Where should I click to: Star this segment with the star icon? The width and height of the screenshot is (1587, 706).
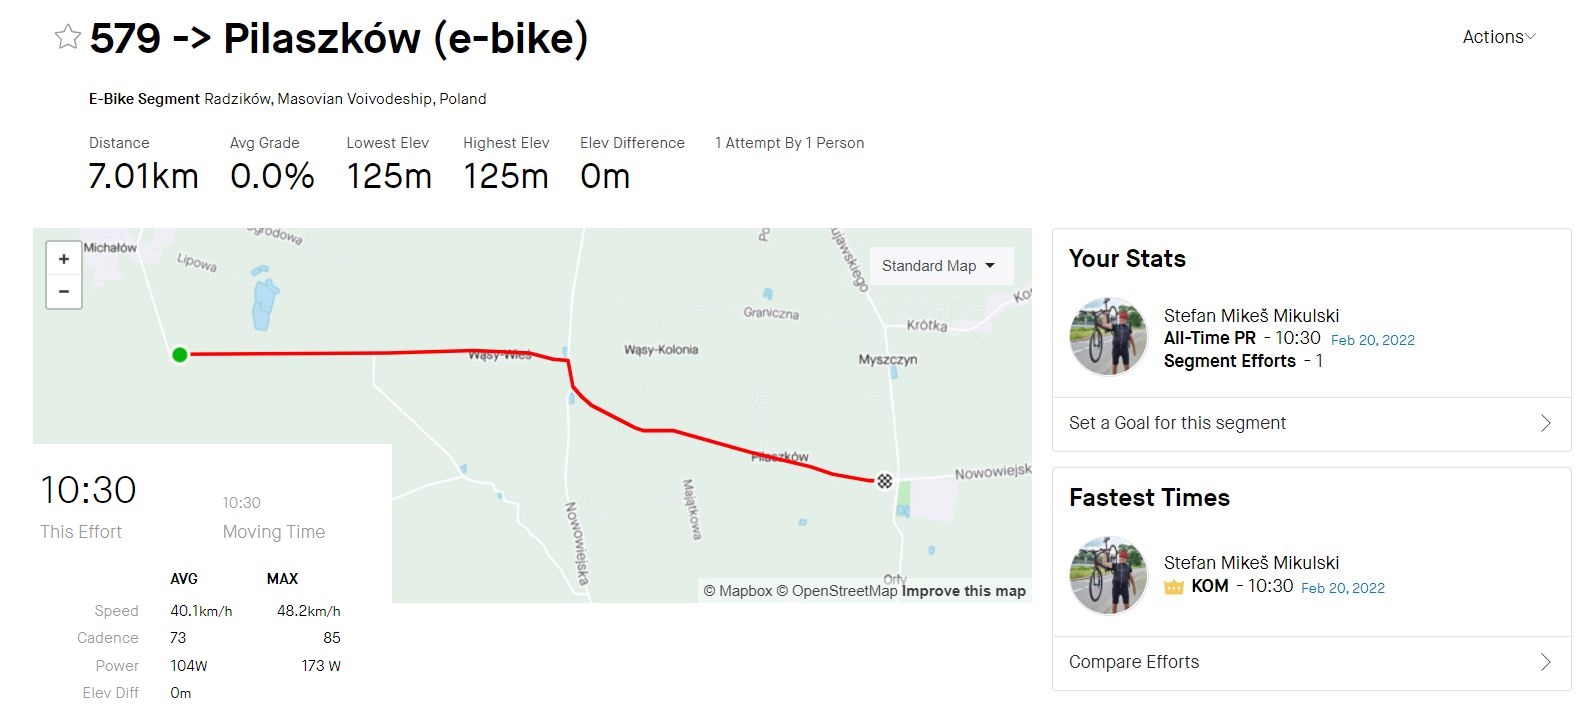(68, 38)
